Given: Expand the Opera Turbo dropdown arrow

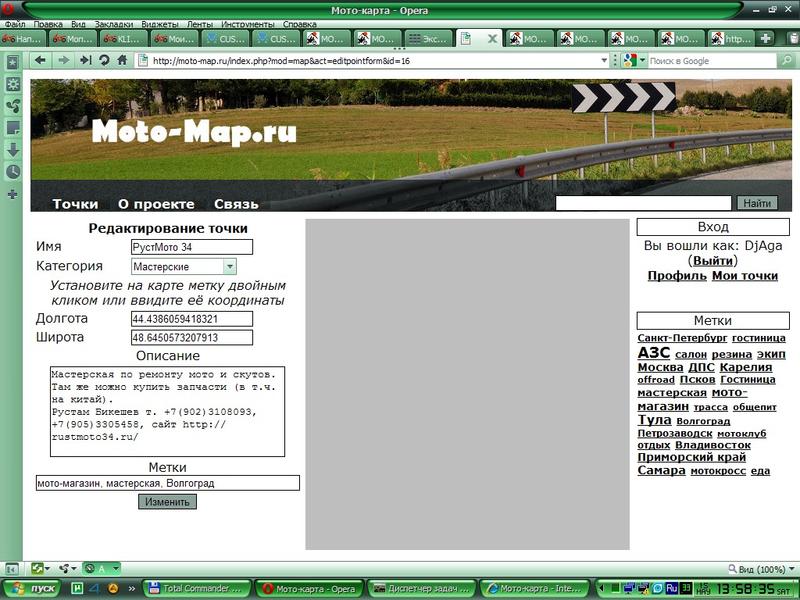Looking at the screenshot, I should tap(115, 568).
